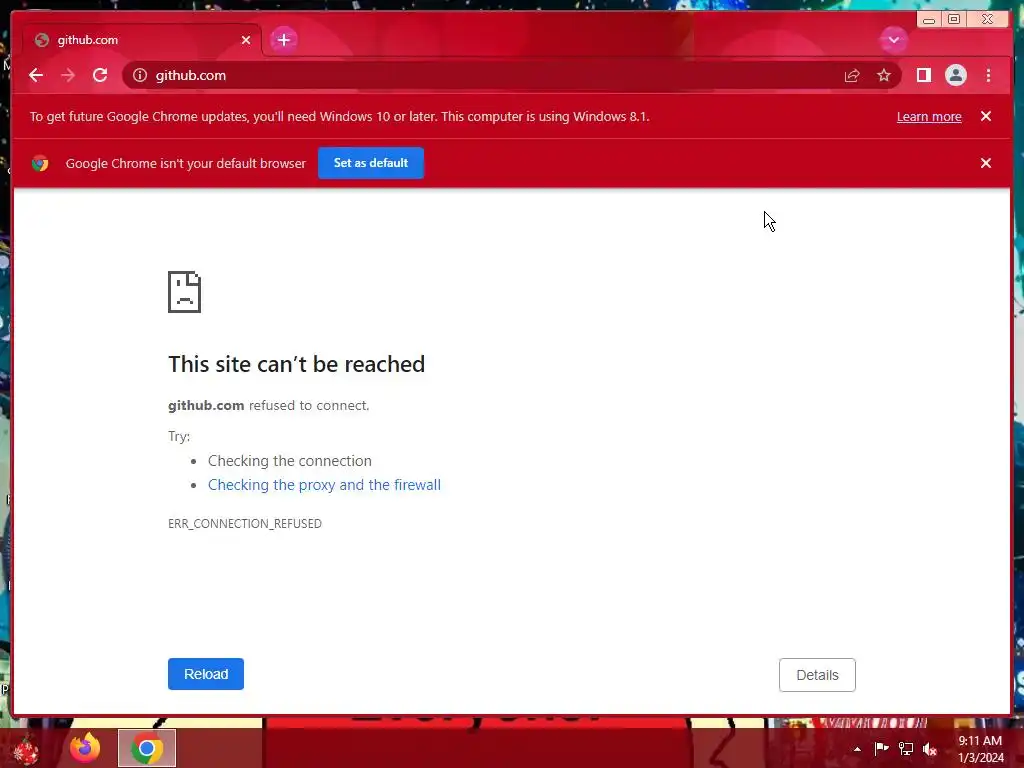
Task: Open Chrome's three-dot menu
Action: tap(988, 75)
